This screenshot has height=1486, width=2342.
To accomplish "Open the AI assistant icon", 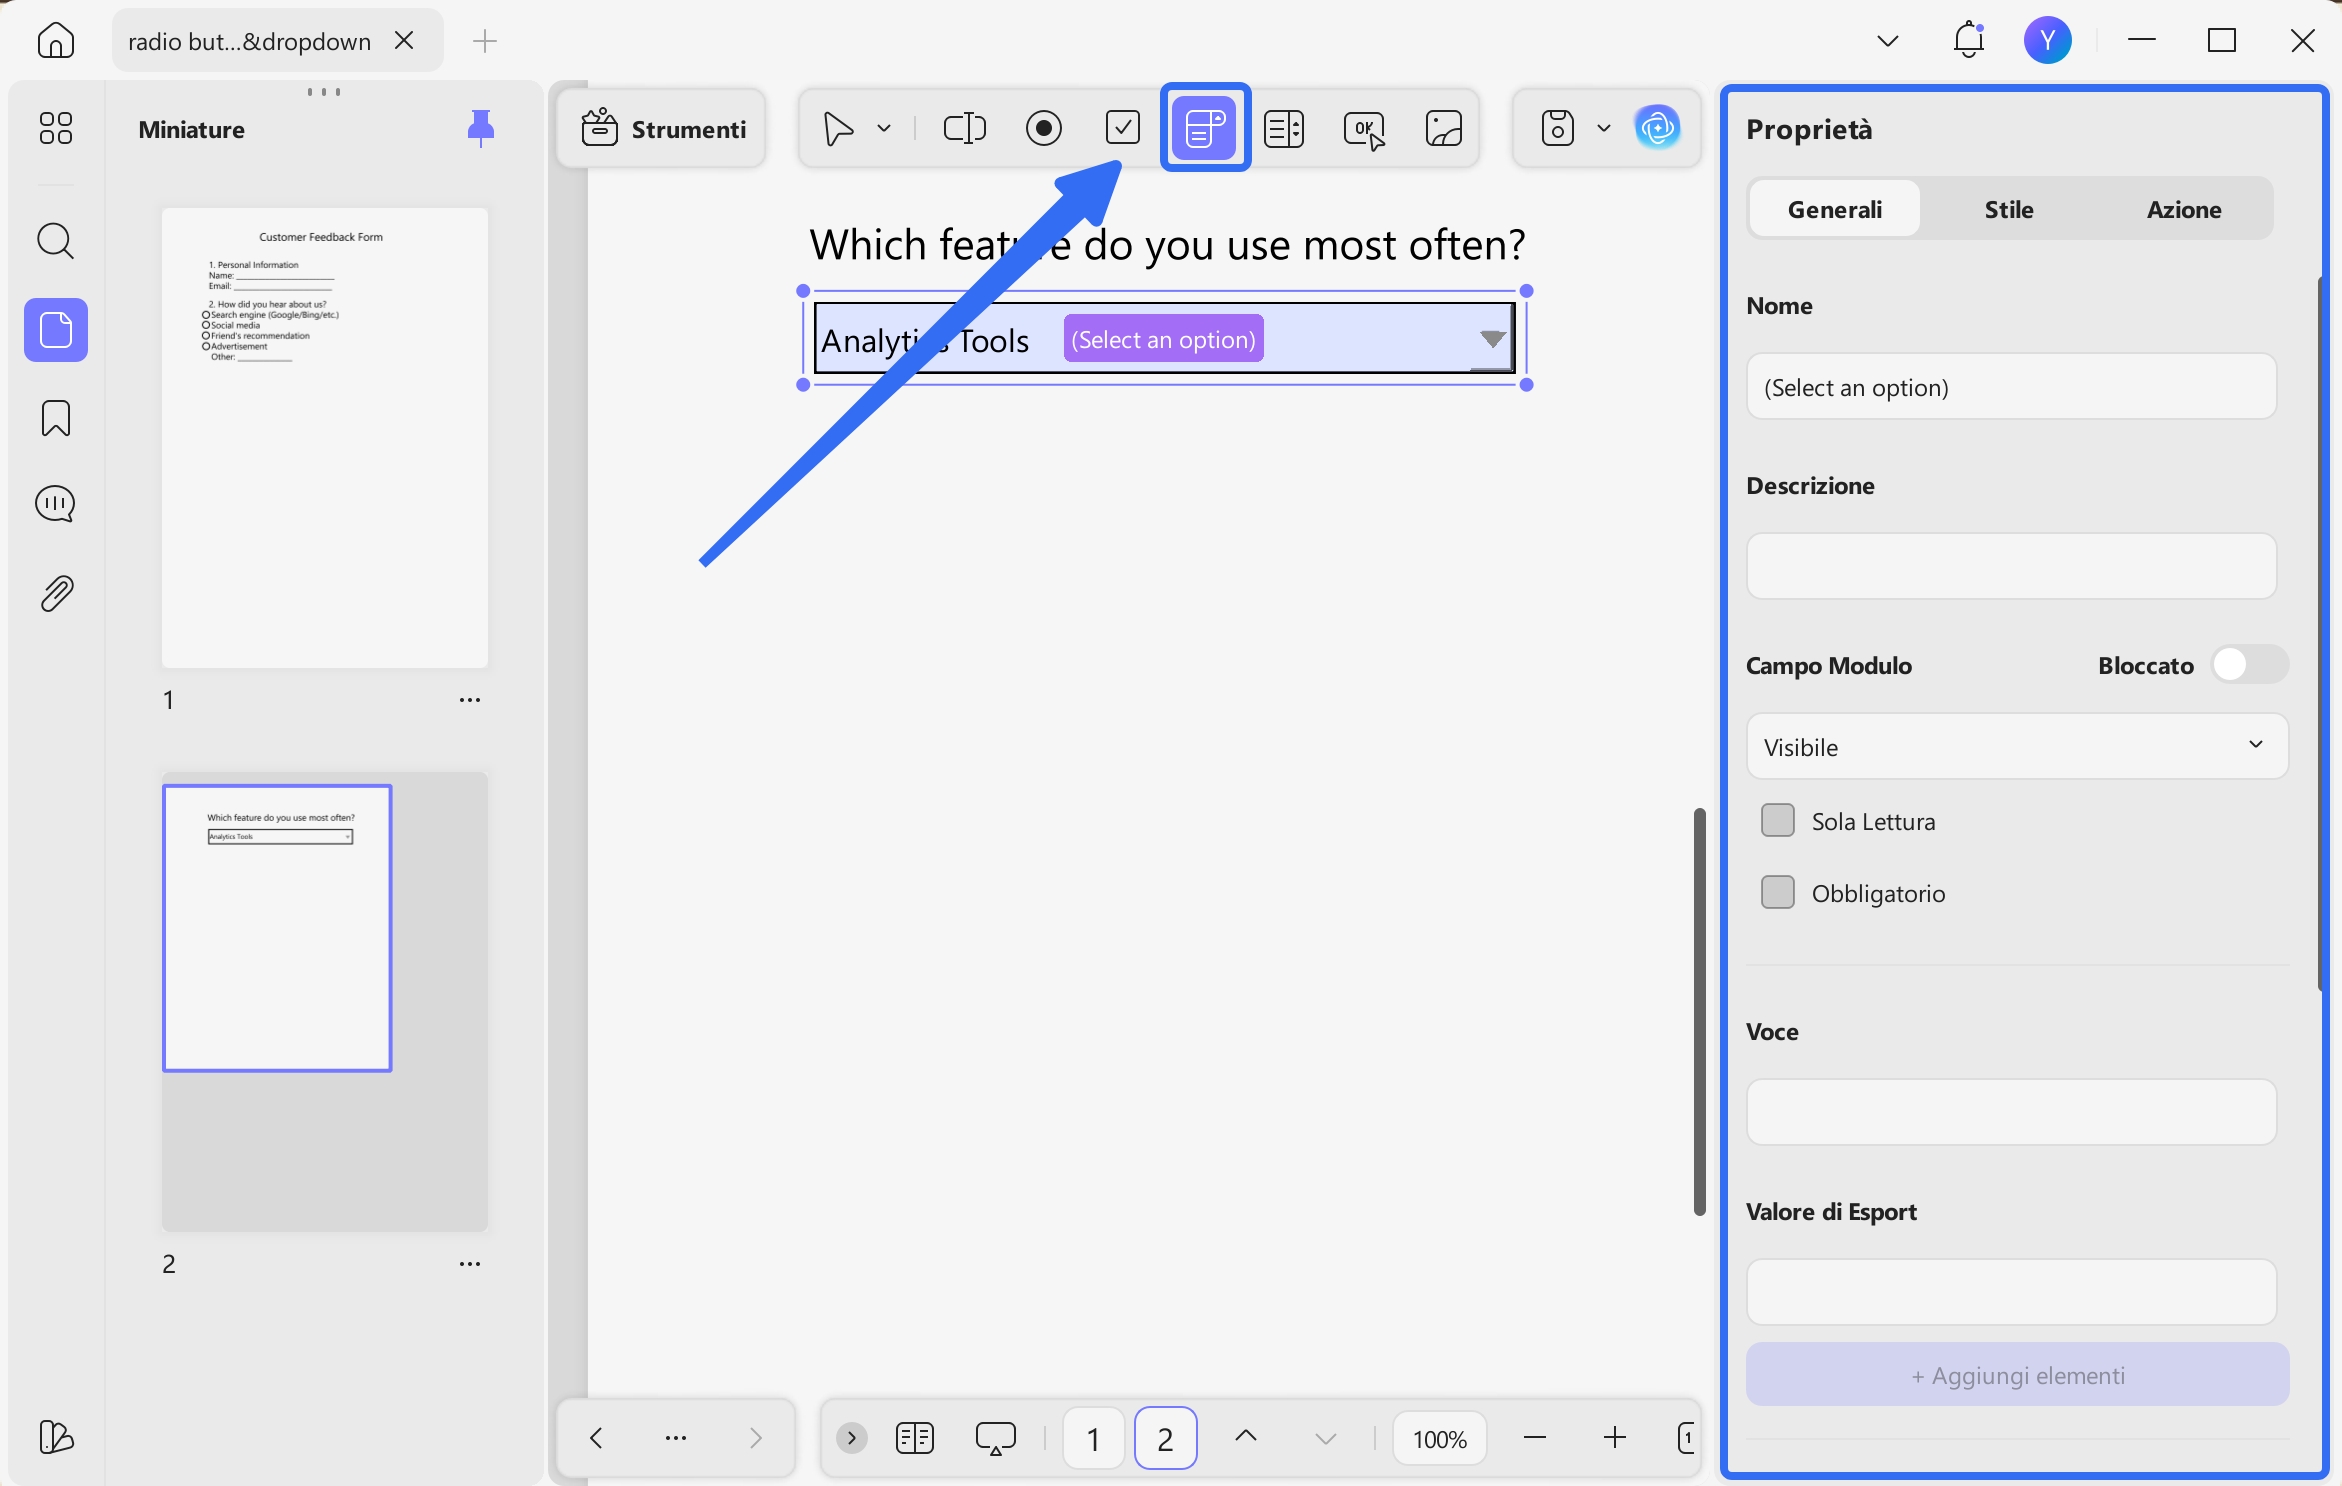I will pyautogui.click(x=1657, y=128).
